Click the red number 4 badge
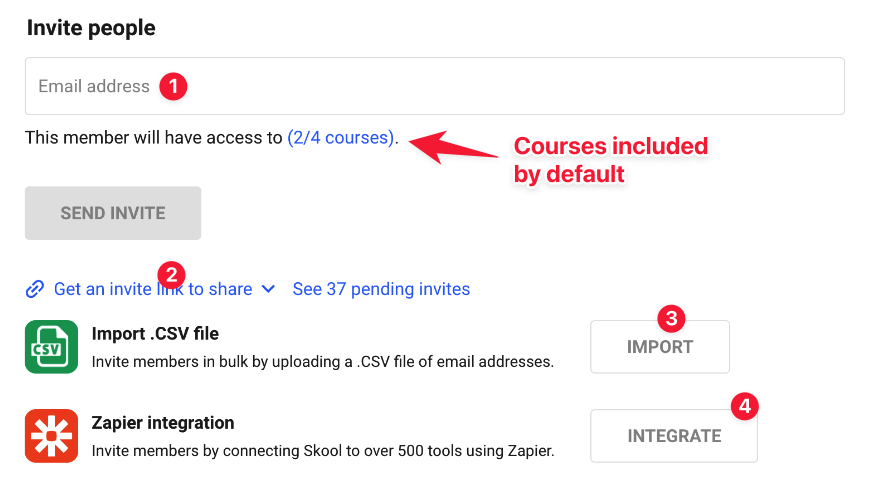Image resolution: width=876 pixels, height=491 pixels. point(743,406)
